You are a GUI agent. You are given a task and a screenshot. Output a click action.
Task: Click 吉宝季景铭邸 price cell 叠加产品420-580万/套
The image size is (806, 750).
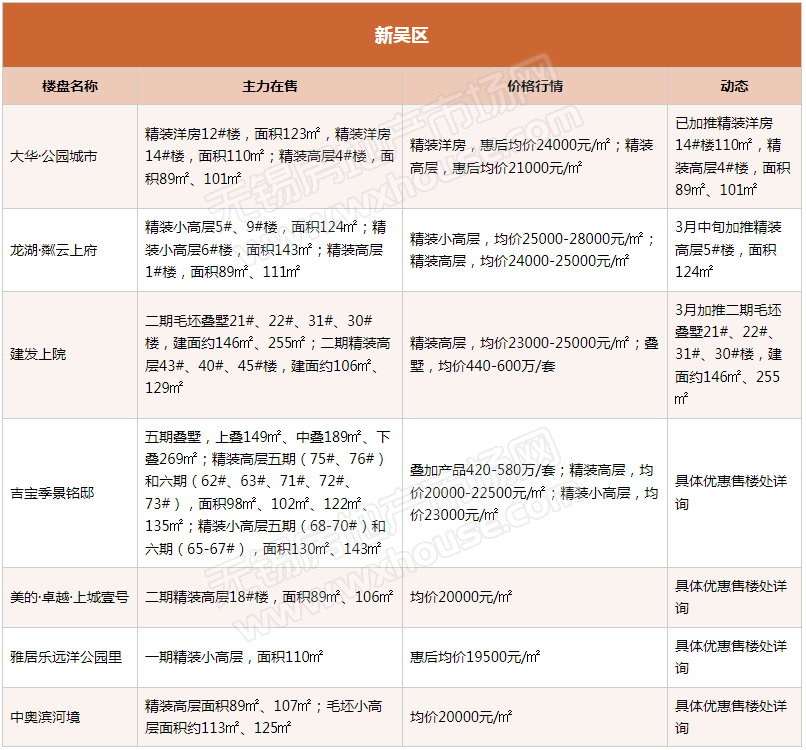coord(534,492)
